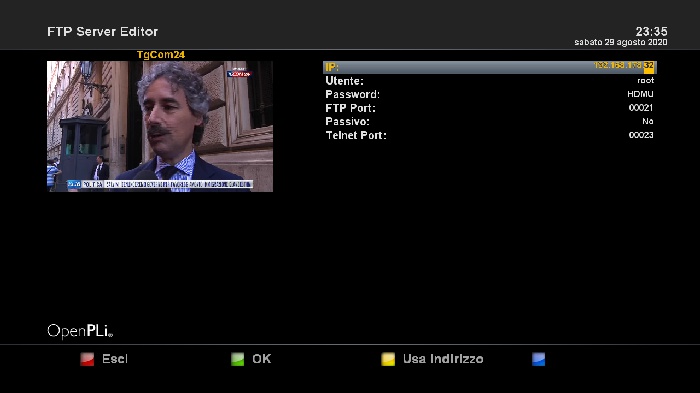
Task: Click the sabato 29 agosto 2020 date
Action: [621, 42]
